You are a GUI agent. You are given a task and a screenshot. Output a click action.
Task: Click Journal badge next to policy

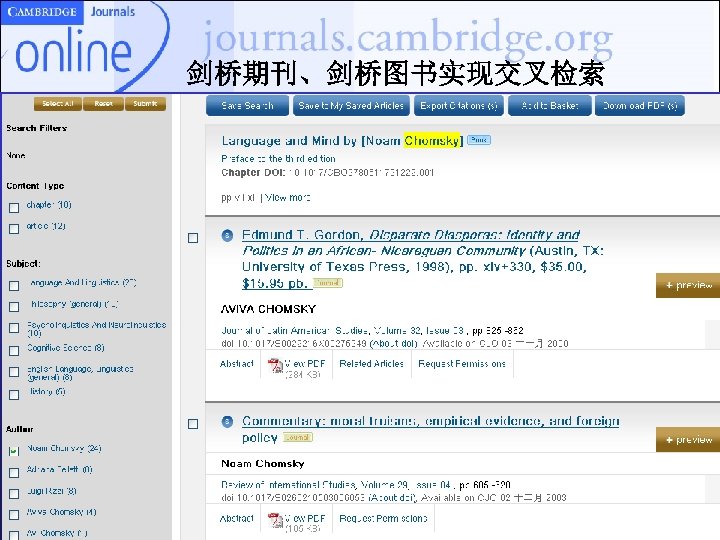click(x=298, y=437)
